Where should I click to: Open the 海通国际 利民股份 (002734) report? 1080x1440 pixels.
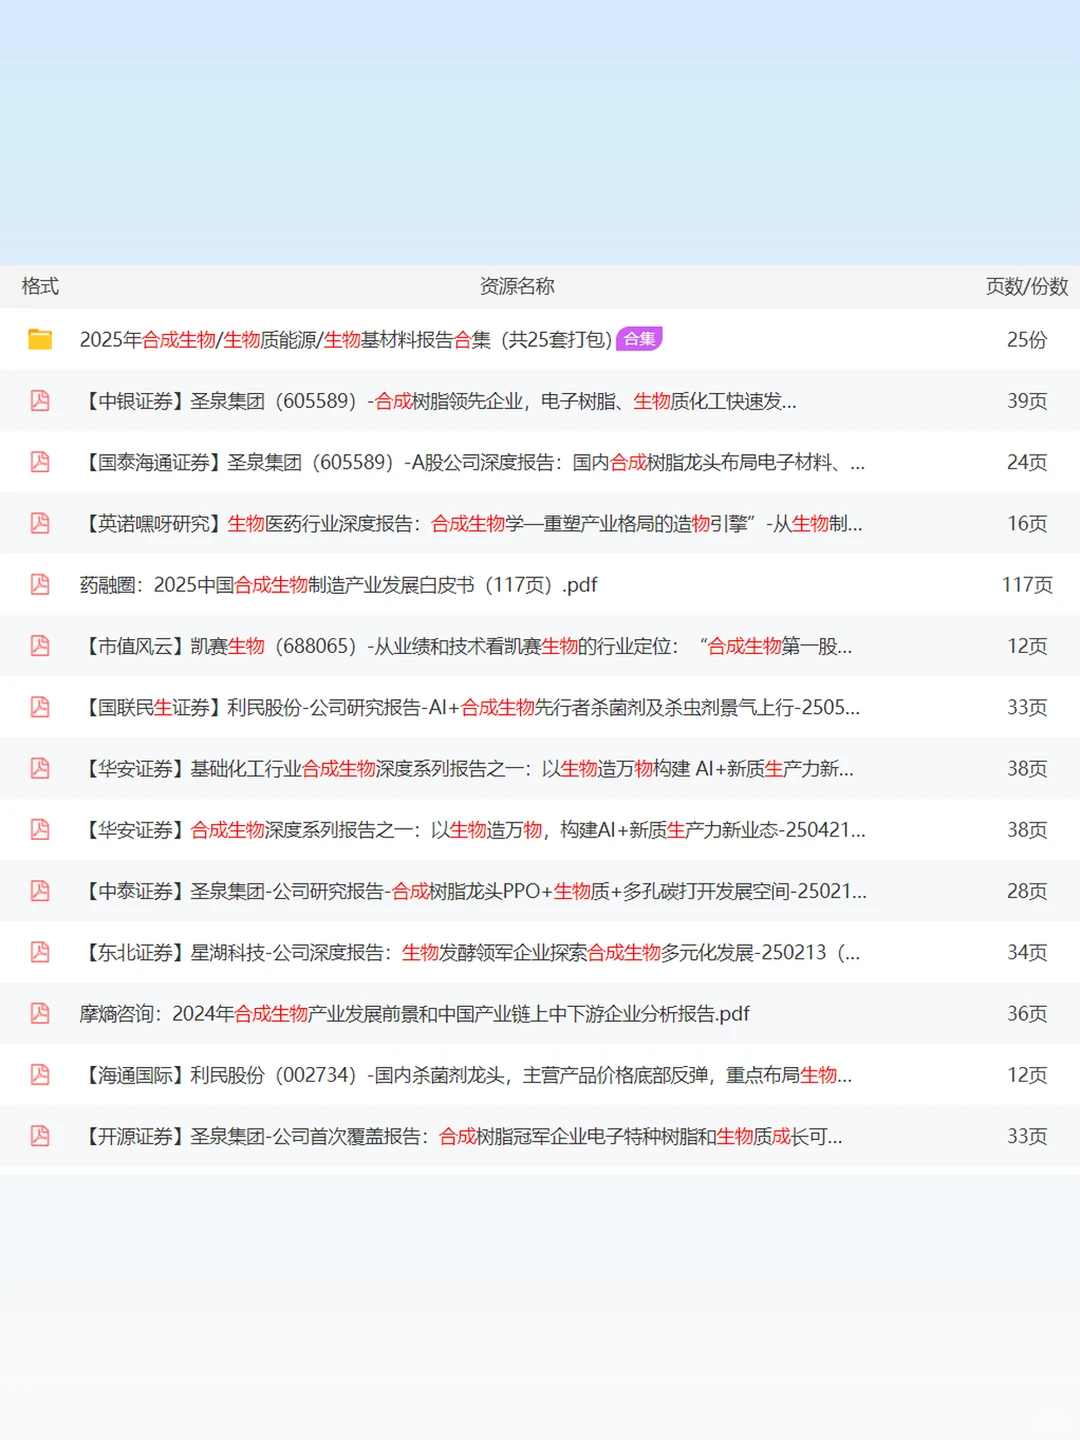[466, 1074]
